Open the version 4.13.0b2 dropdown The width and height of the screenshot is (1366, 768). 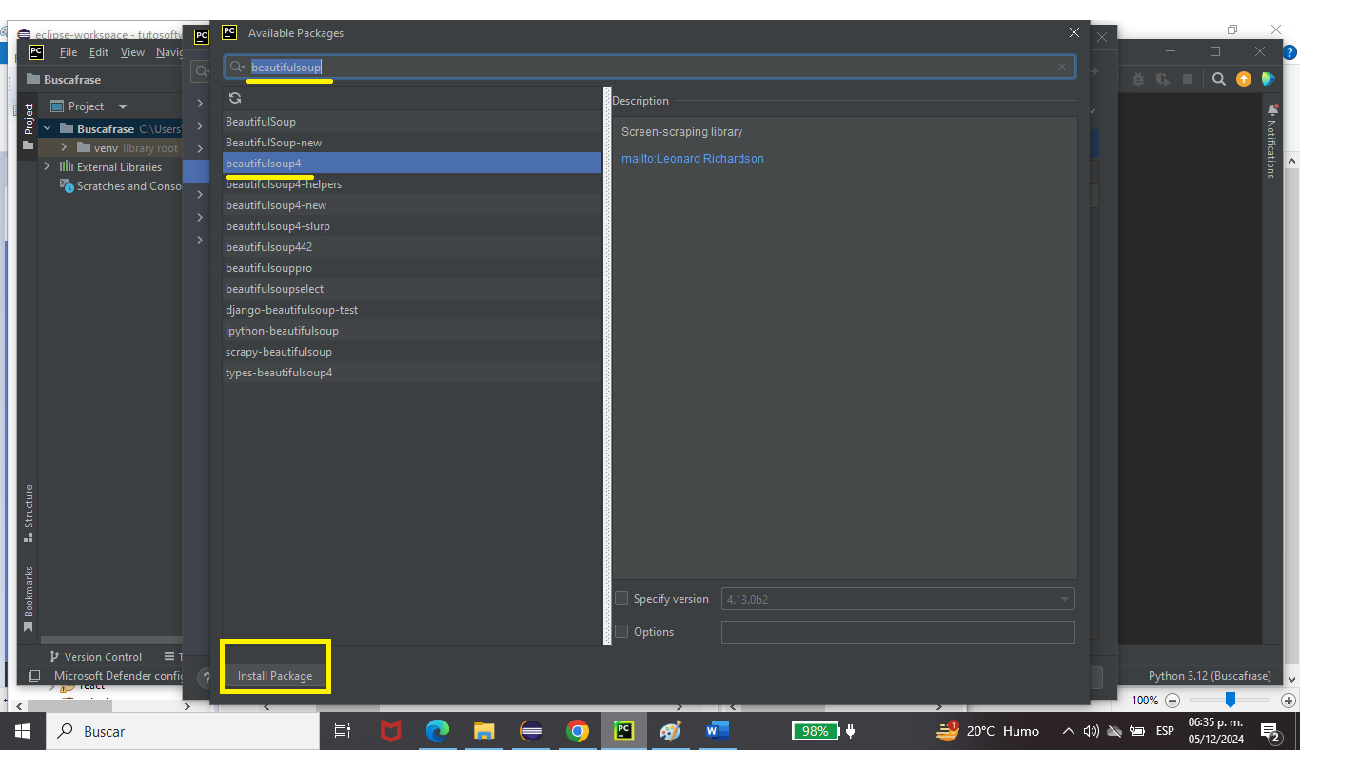pos(898,599)
